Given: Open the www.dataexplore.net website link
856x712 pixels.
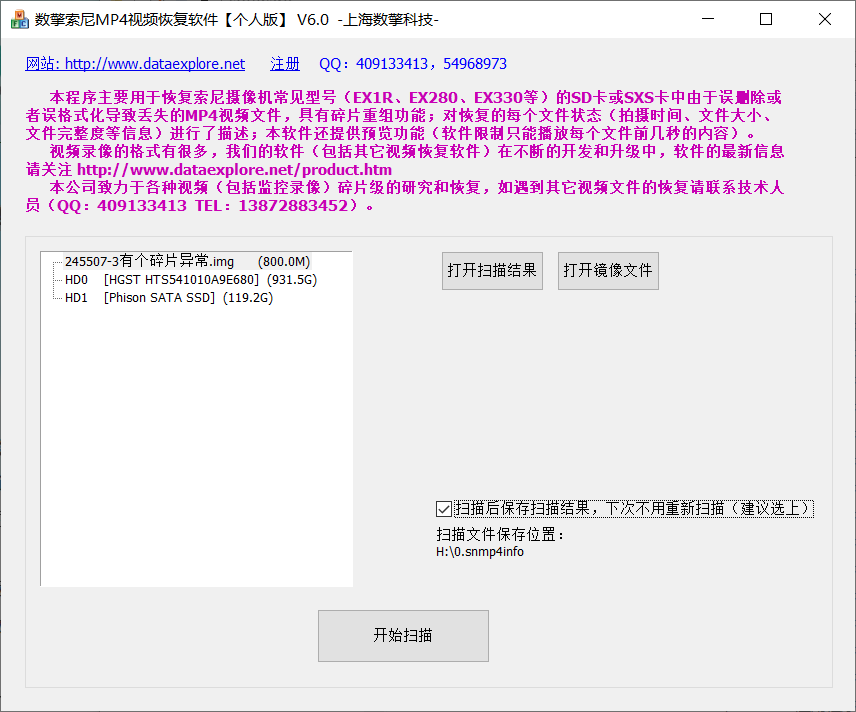Looking at the screenshot, I should point(135,64).
